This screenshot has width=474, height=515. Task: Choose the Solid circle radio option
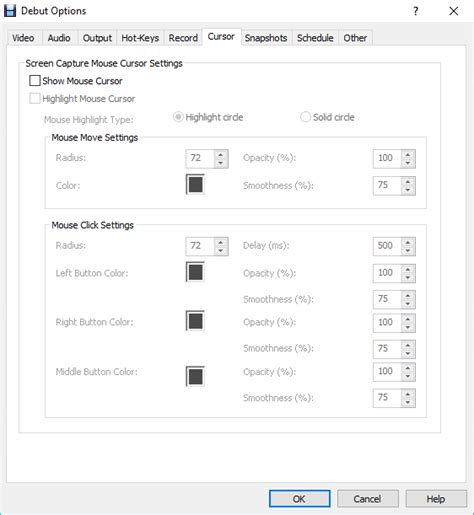[305, 117]
